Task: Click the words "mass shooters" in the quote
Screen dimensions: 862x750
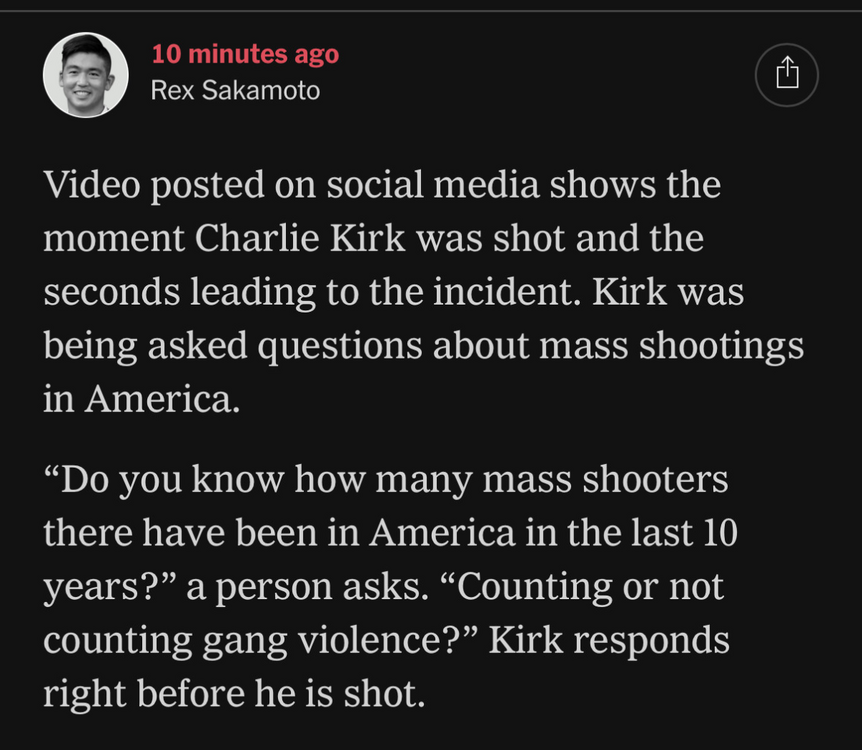Action: pyautogui.click(x=605, y=479)
